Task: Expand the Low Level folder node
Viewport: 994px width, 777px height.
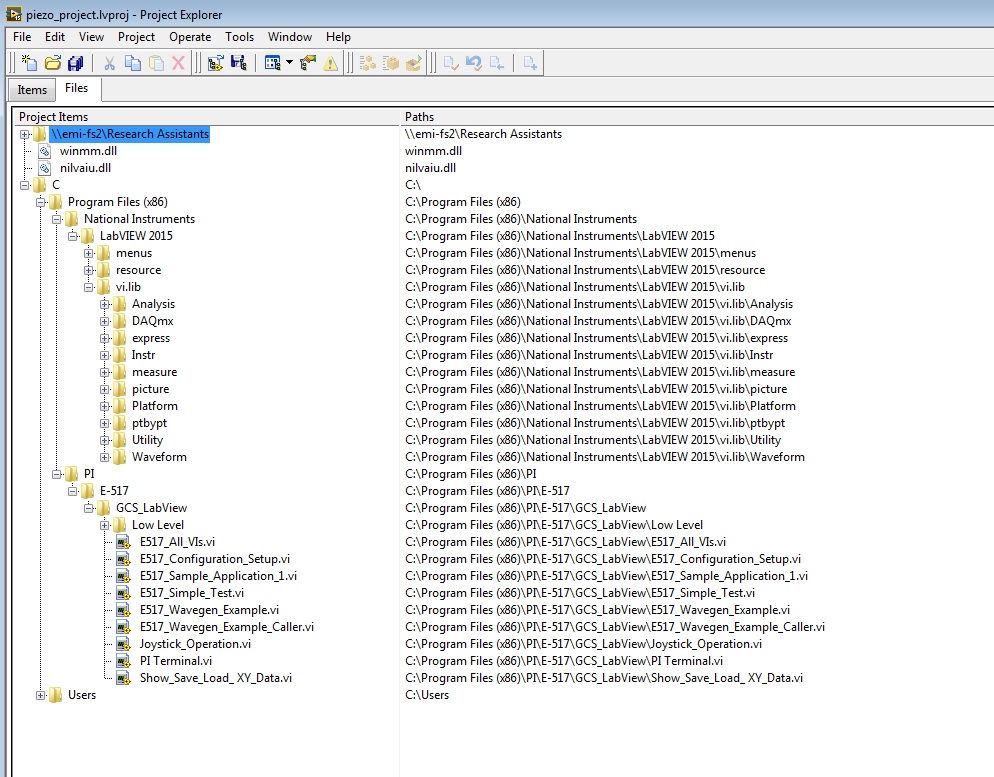Action: pos(105,525)
